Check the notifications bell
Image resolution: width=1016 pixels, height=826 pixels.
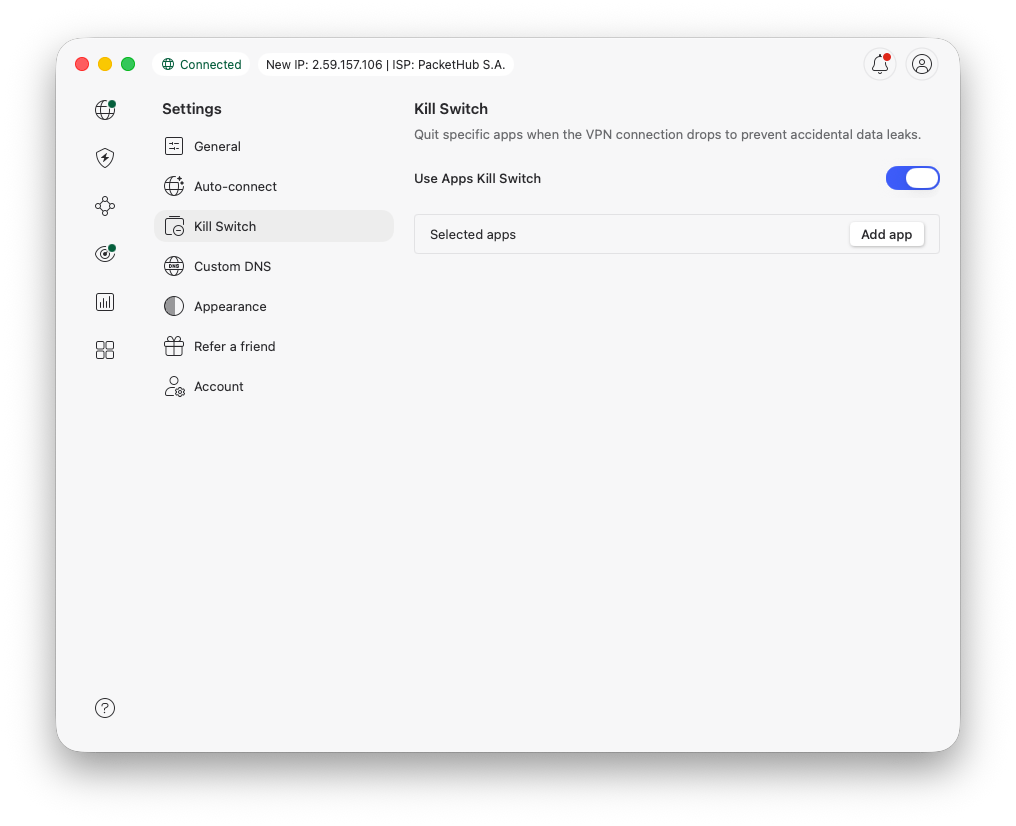pos(879,64)
